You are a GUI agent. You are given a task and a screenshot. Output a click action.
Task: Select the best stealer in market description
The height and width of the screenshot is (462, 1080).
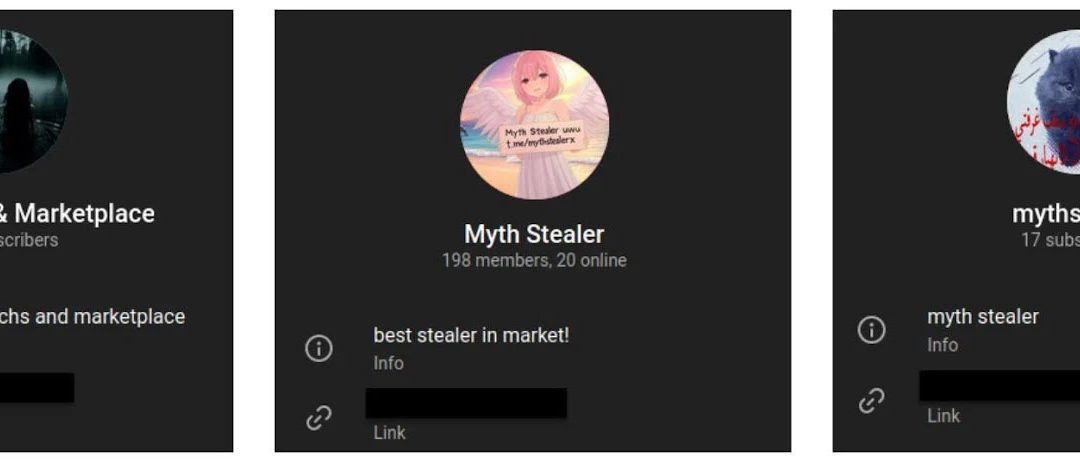click(471, 335)
